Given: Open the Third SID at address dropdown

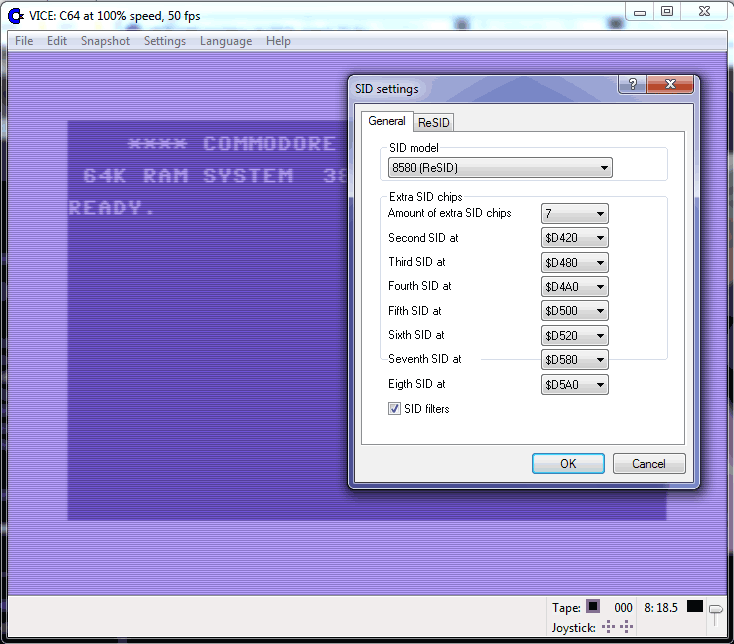Looking at the screenshot, I should (574, 263).
